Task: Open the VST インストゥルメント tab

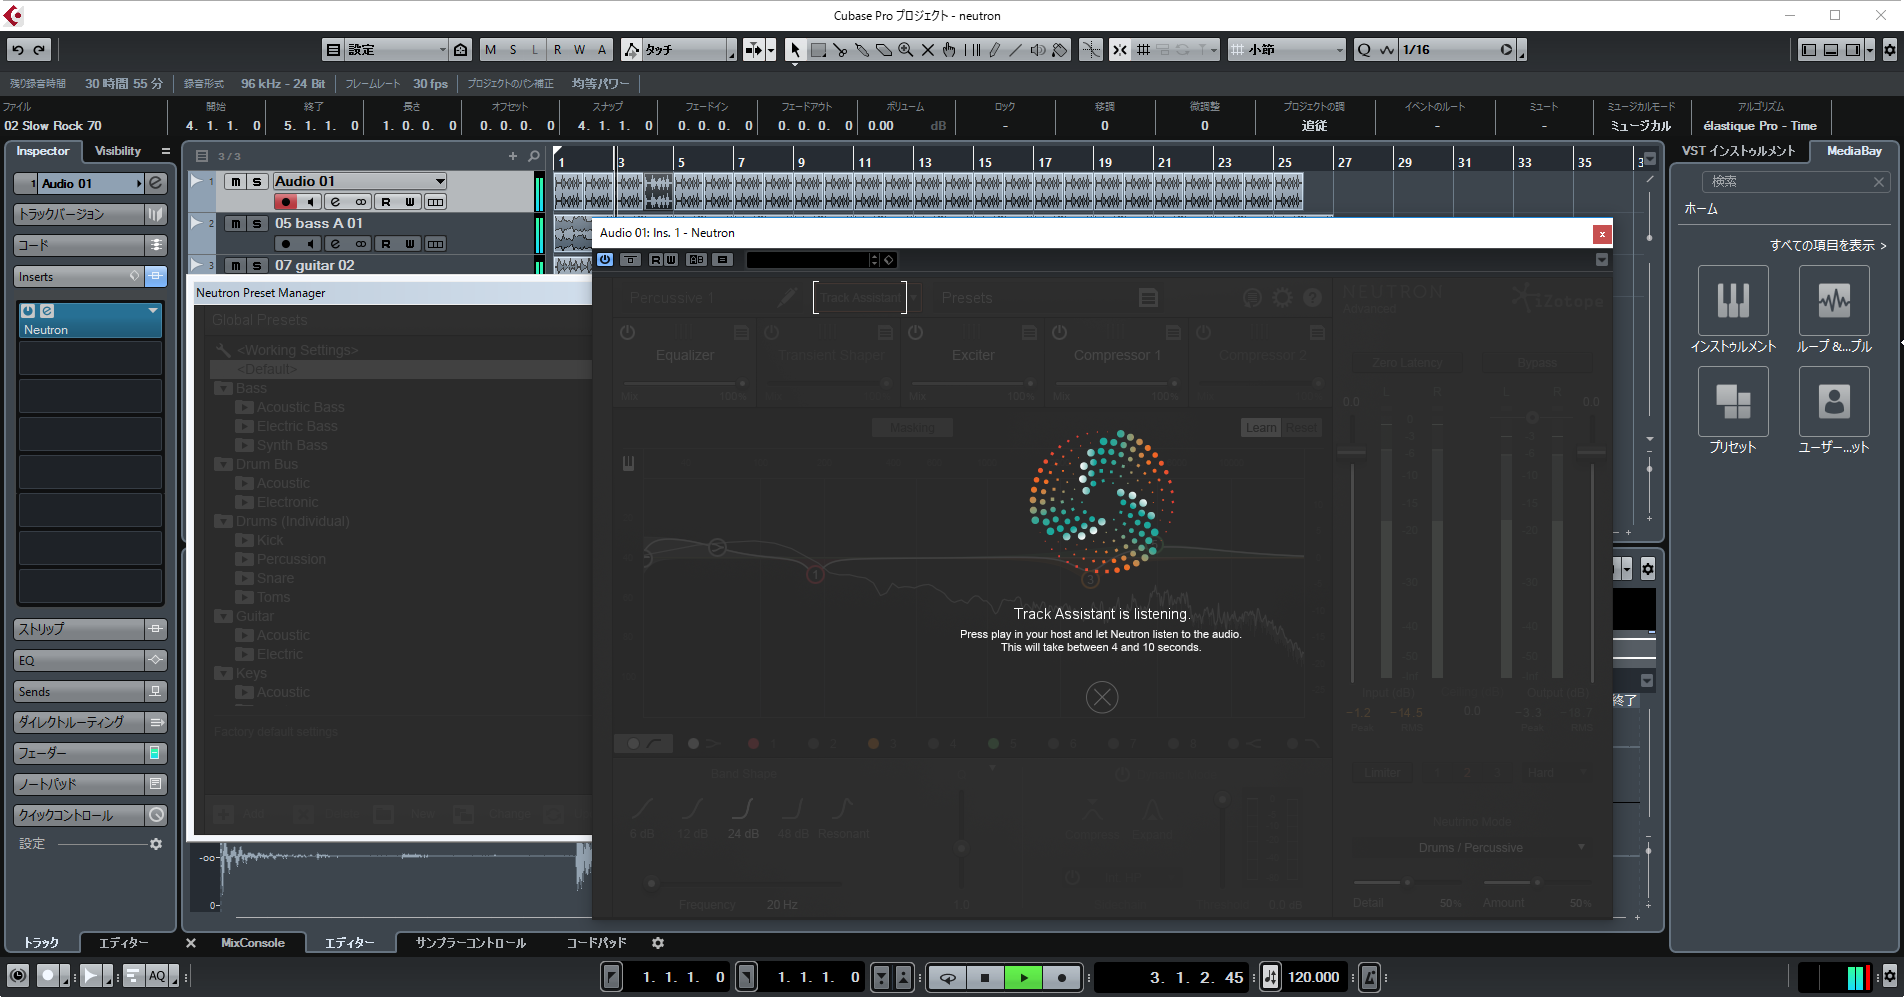Action: pyautogui.click(x=1738, y=151)
